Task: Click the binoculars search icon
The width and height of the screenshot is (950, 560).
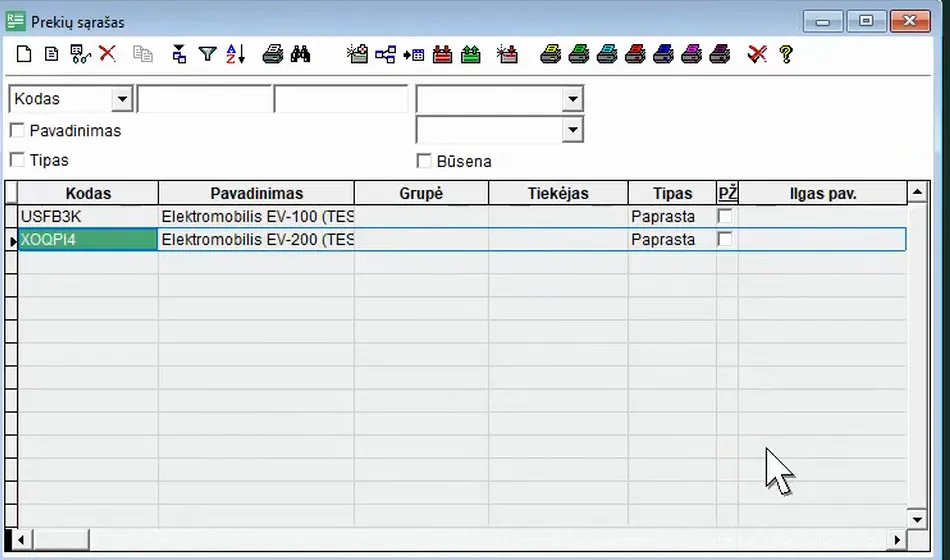Action: click(x=301, y=54)
